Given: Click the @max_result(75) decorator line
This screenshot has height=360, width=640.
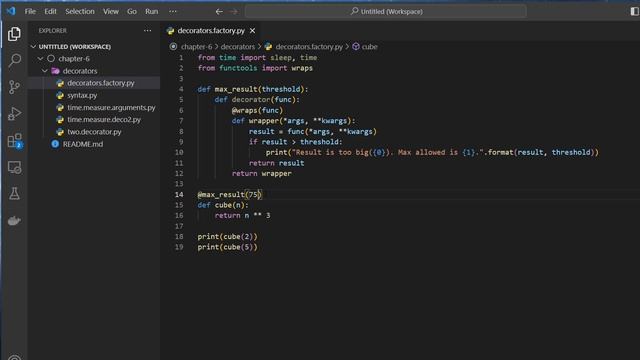Looking at the screenshot, I should [229, 195].
